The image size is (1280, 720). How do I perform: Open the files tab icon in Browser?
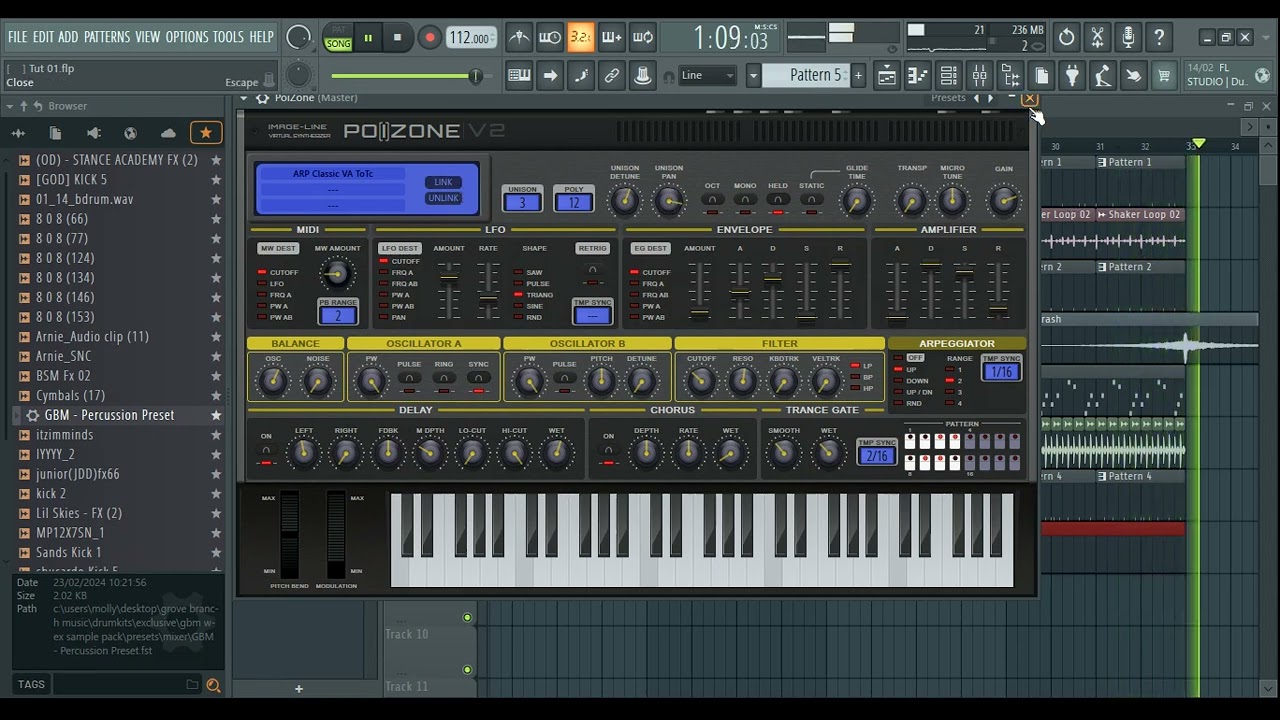[x=55, y=132]
